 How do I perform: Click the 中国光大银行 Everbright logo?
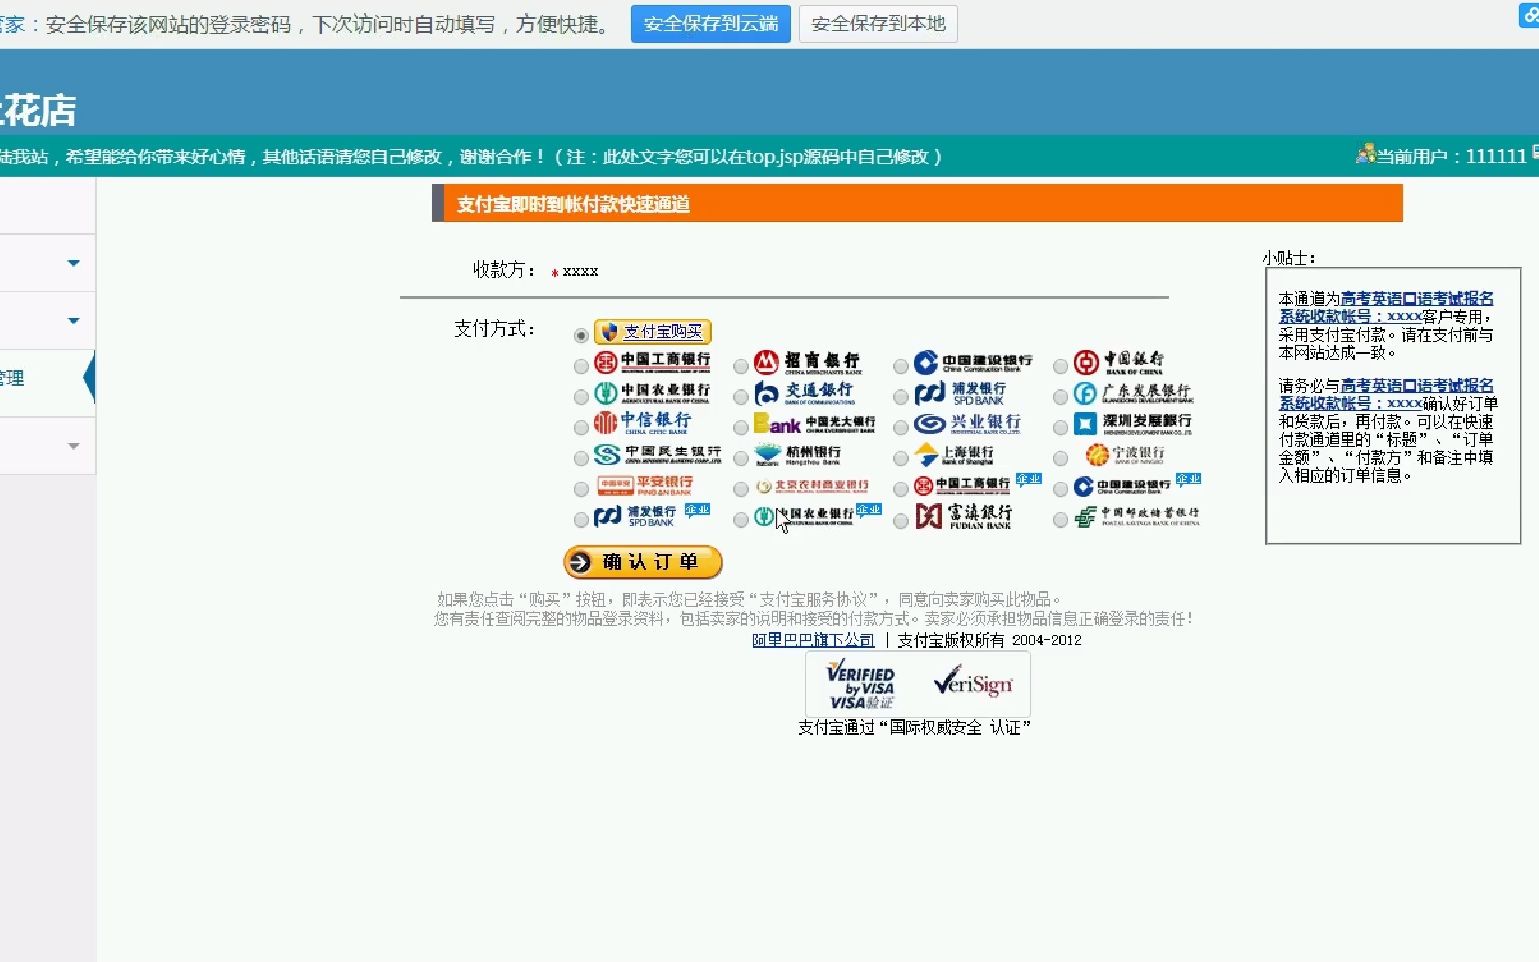[814, 424]
